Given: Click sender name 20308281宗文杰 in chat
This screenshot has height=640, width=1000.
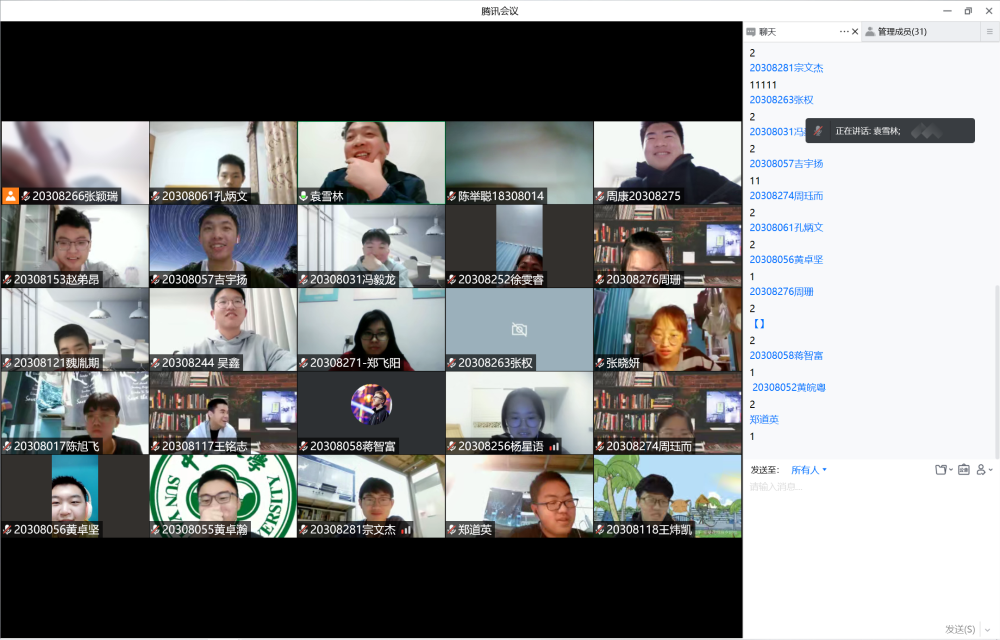Looking at the screenshot, I should click(x=786, y=68).
